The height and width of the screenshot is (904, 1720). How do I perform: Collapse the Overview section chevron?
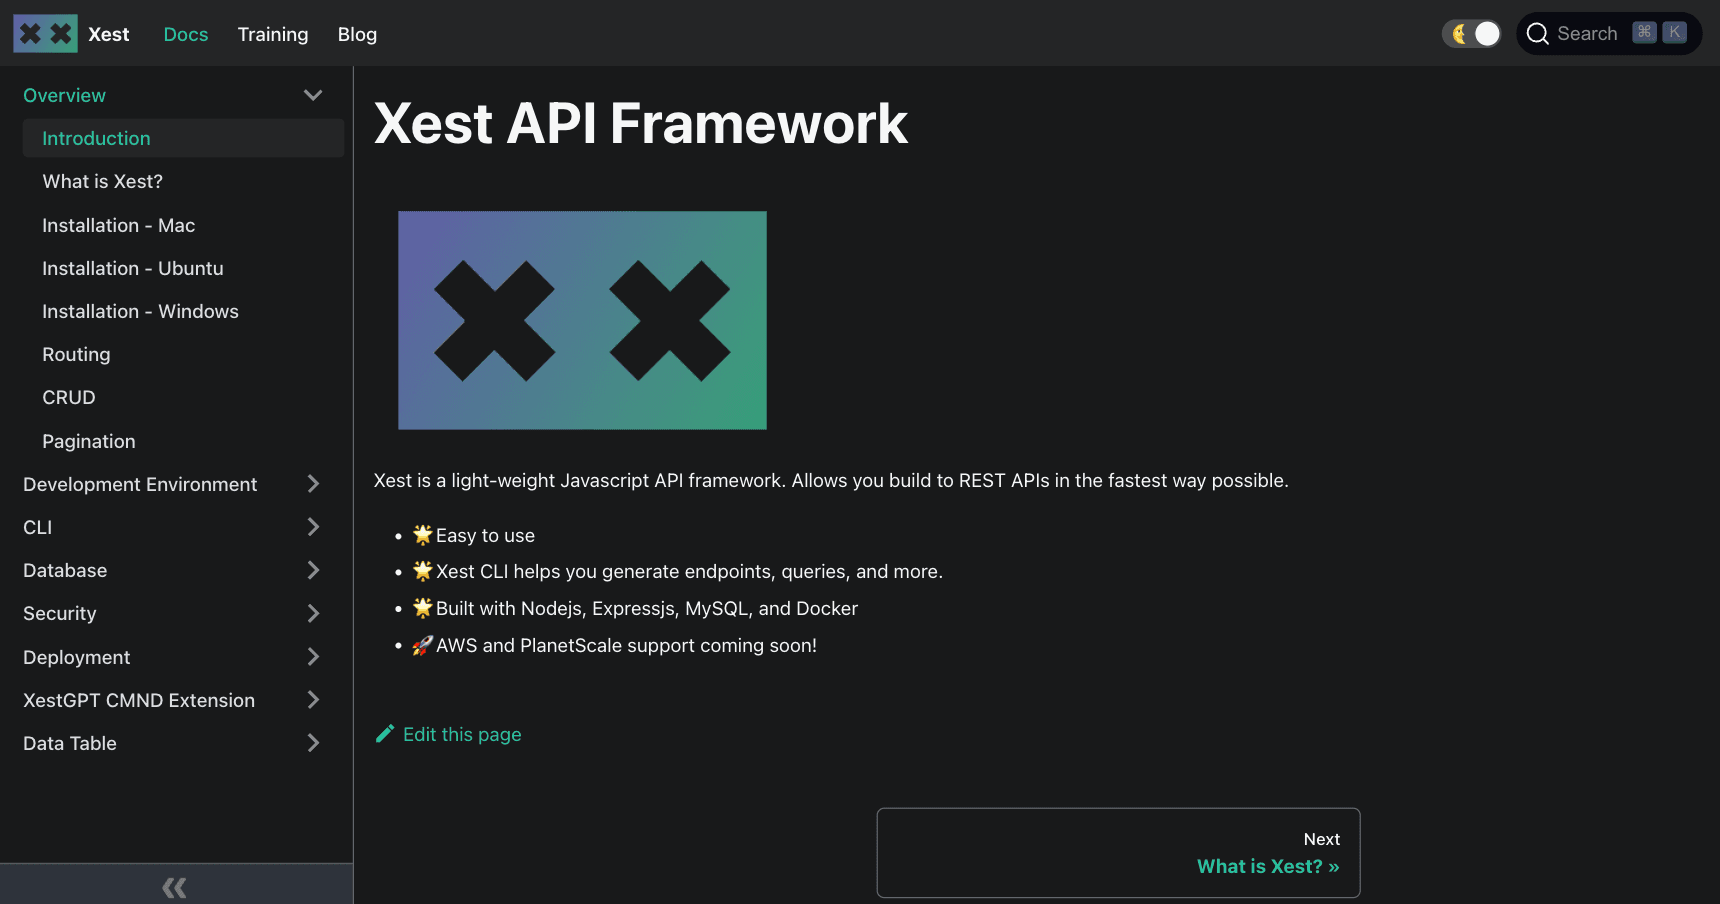point(313,95)
